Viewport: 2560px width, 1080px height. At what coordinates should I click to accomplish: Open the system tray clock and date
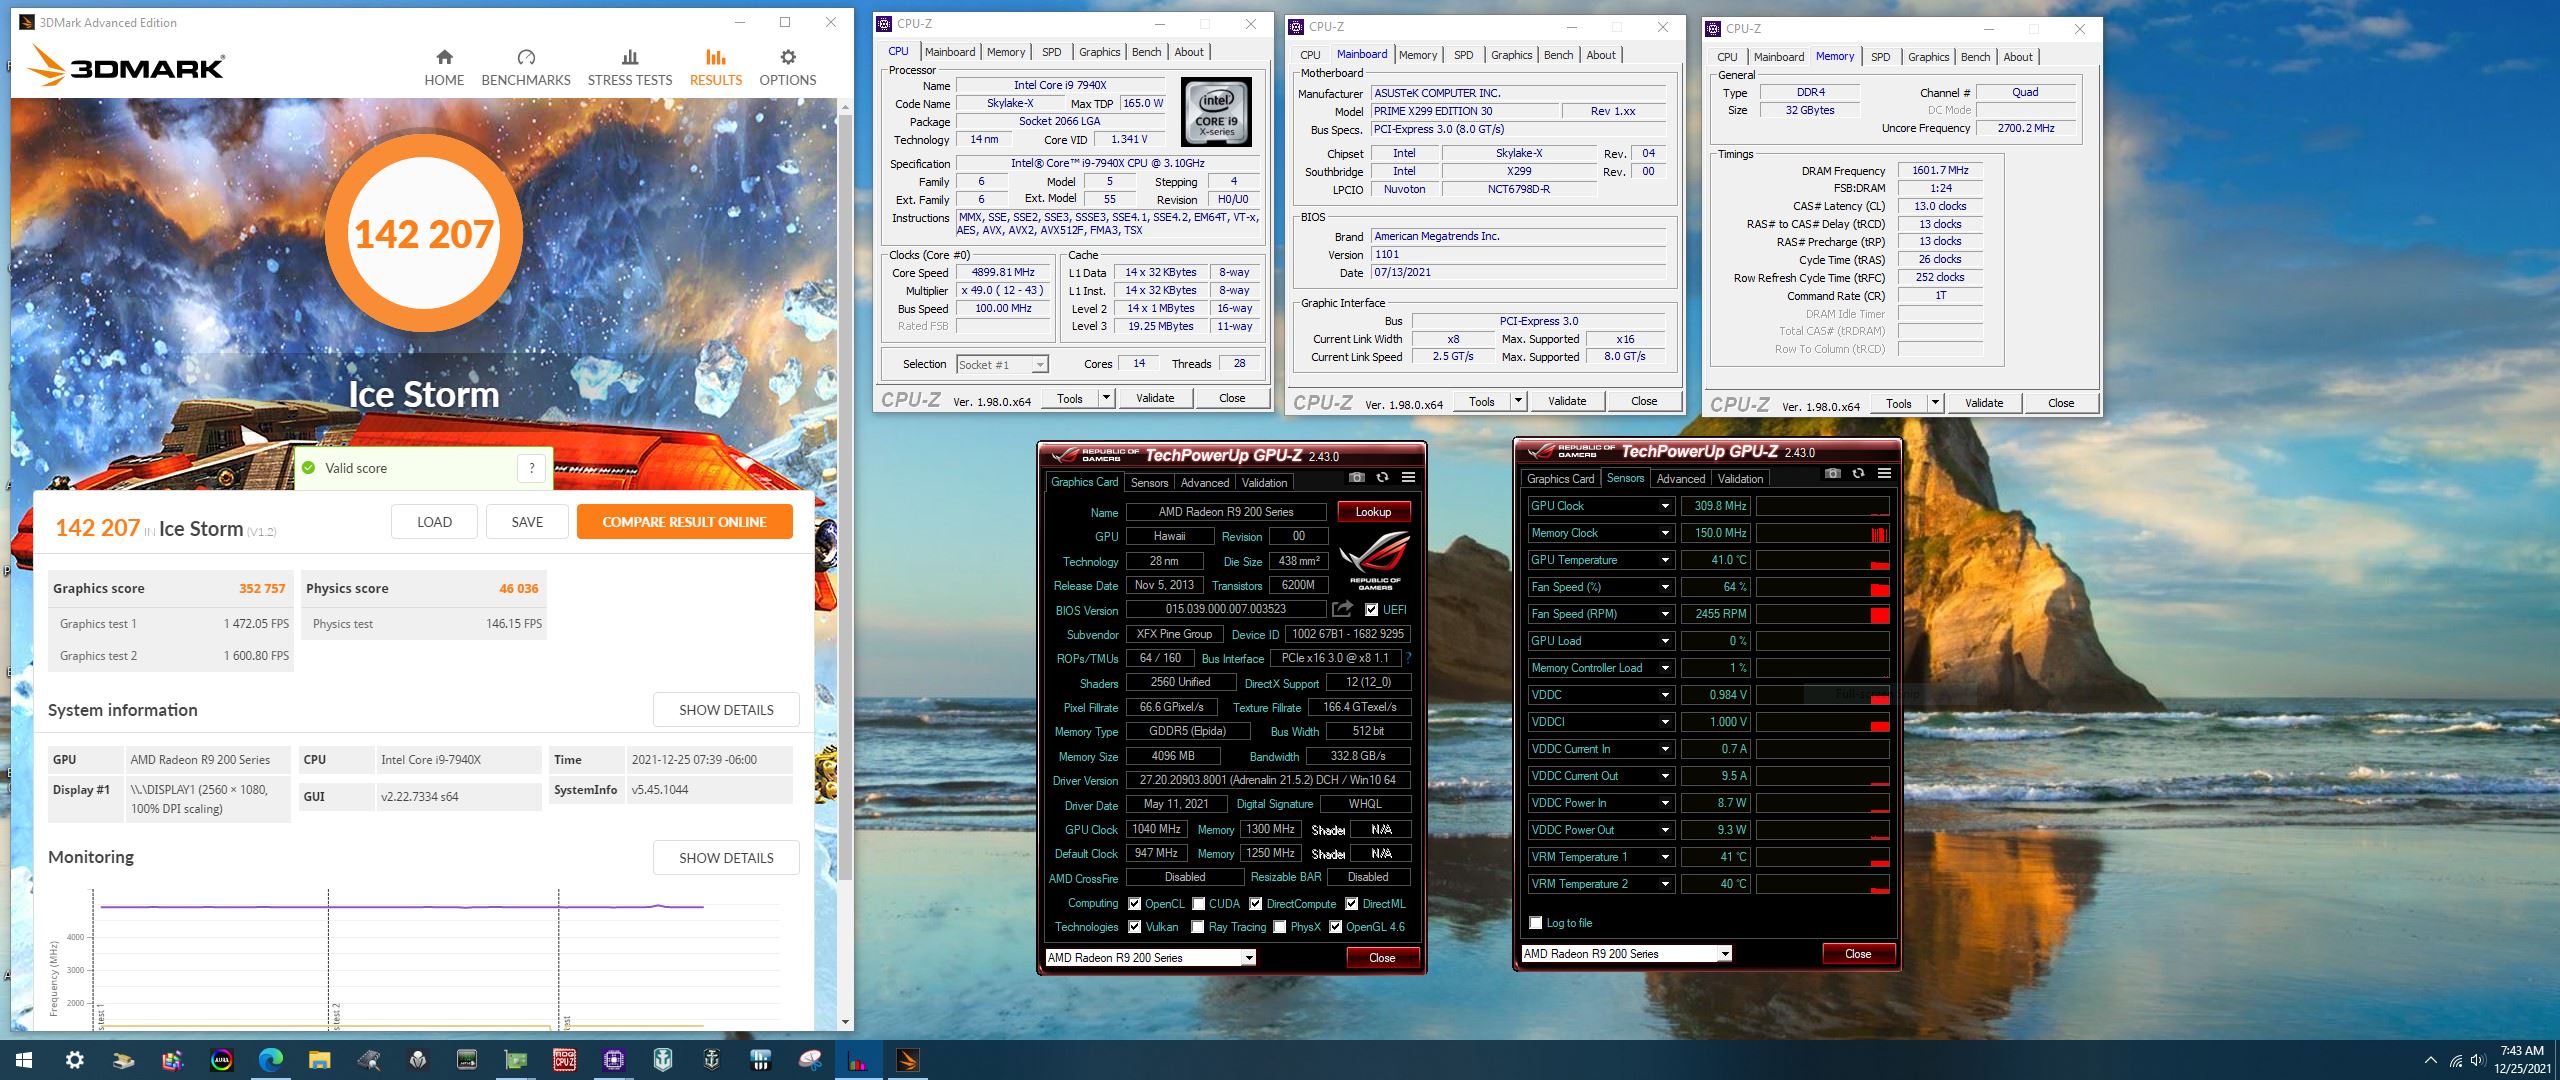2521,1060
